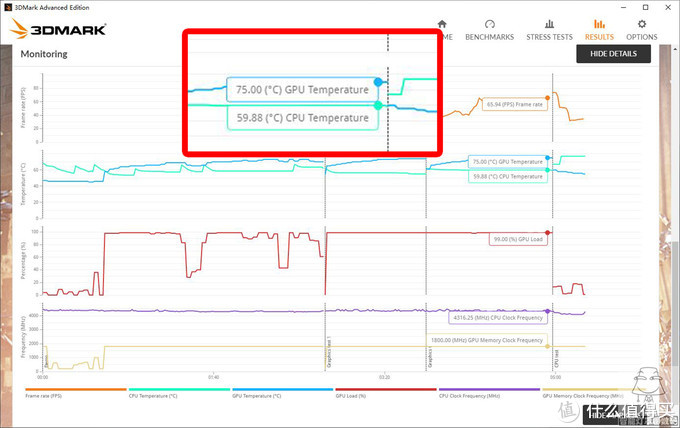Click the purple CPU Clock Frequency legend bar
Image resolution: width=680 pixels, height=428 pixels.
(x=489, y=389)
